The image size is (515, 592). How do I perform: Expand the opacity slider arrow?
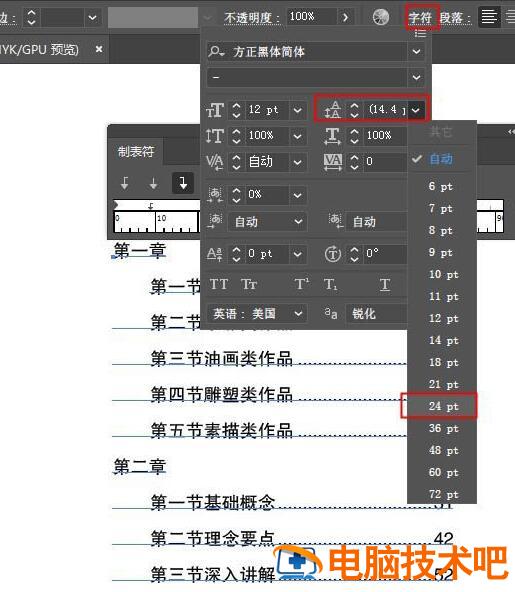tap(345, 17)
